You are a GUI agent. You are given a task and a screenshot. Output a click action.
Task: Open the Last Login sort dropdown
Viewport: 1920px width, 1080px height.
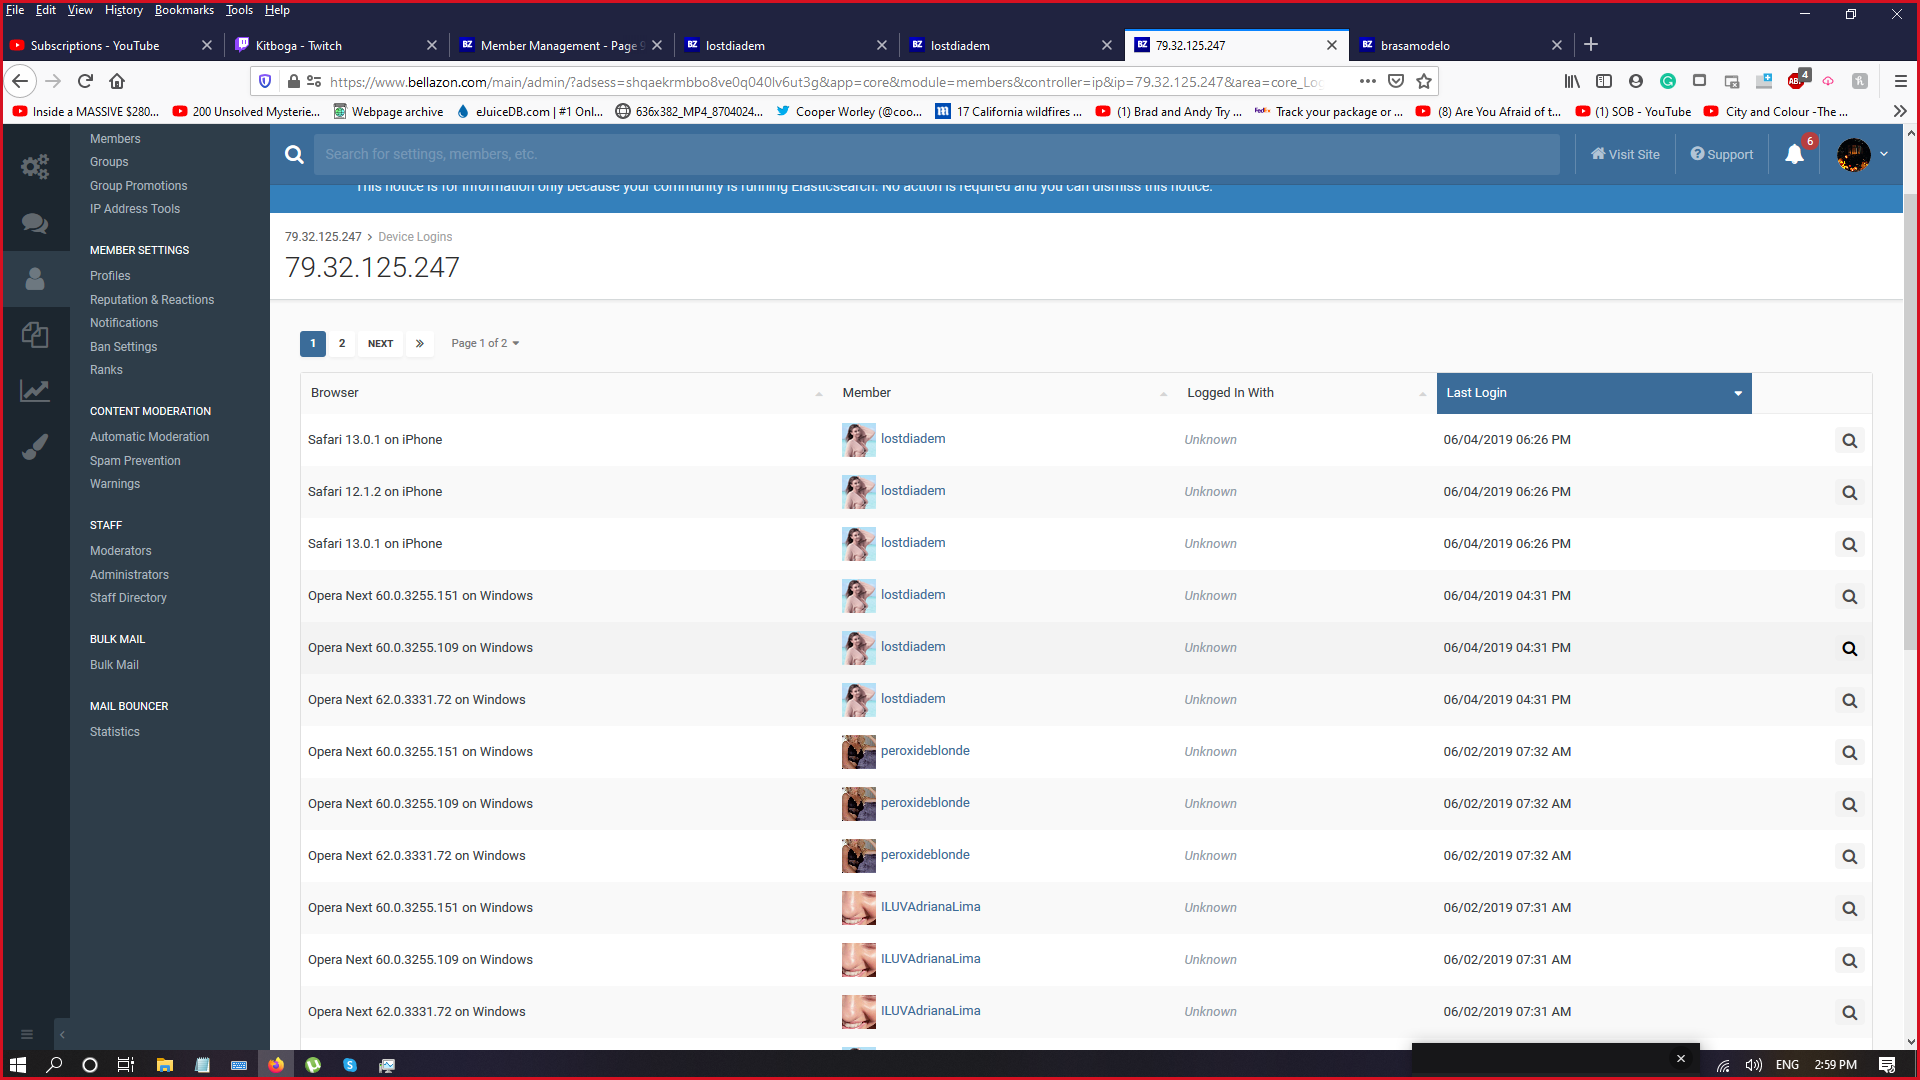pyautogui.click(x=1737, y=393)
